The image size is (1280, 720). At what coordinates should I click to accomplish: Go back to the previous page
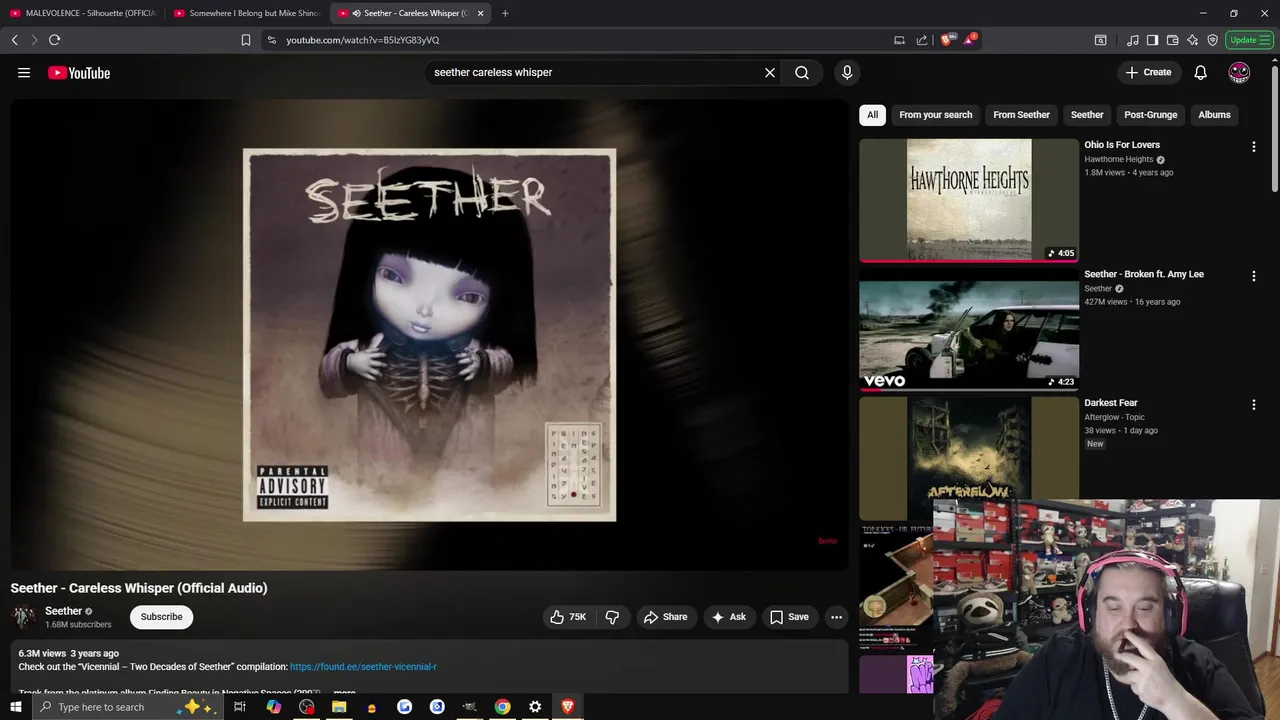pos(14,40)
